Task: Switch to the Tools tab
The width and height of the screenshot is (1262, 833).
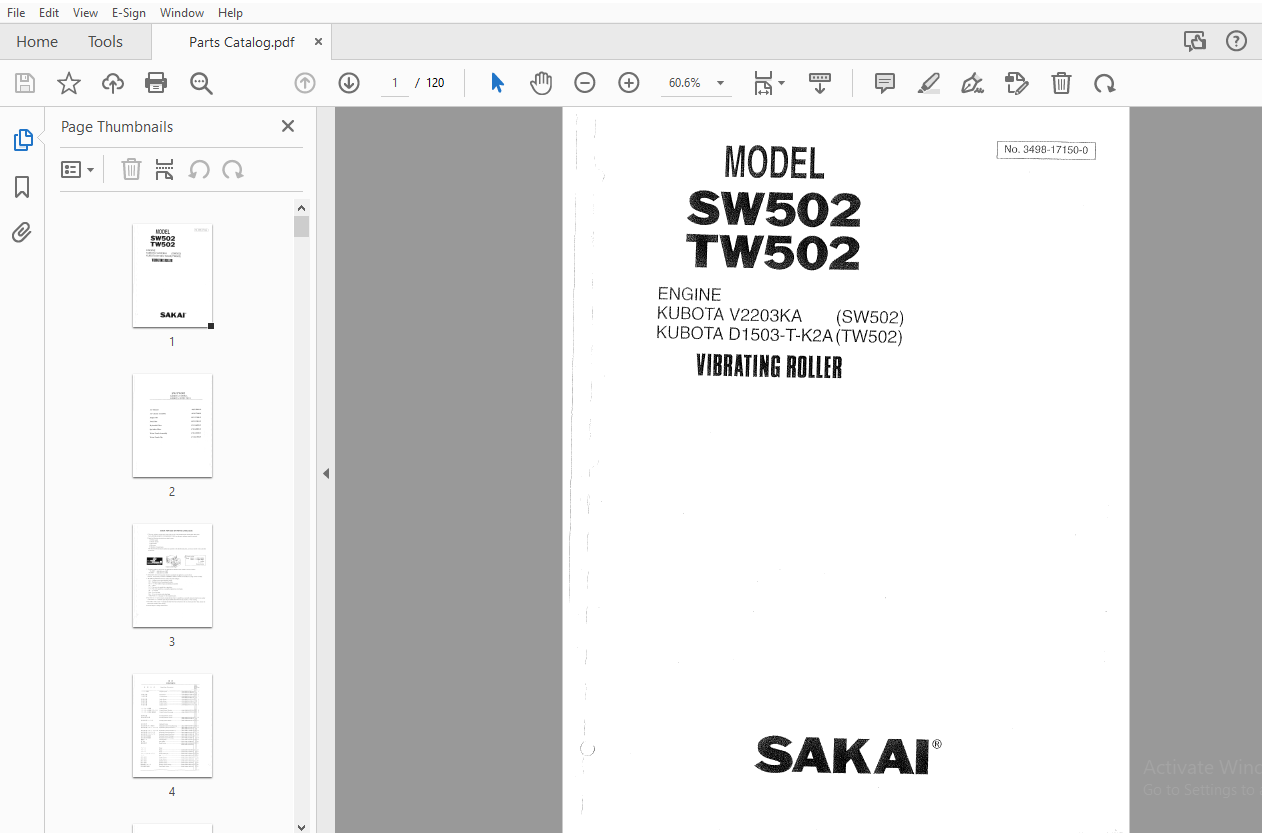Action: click(x=105, y=41)
